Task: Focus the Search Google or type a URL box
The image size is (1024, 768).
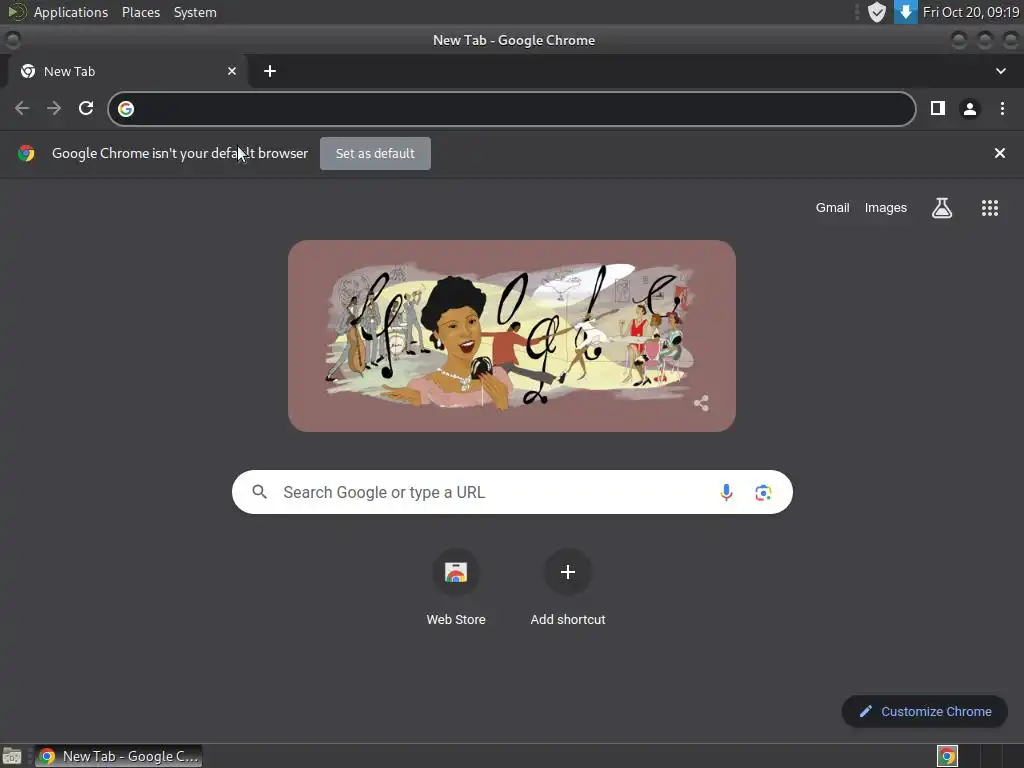Action: 512,492
